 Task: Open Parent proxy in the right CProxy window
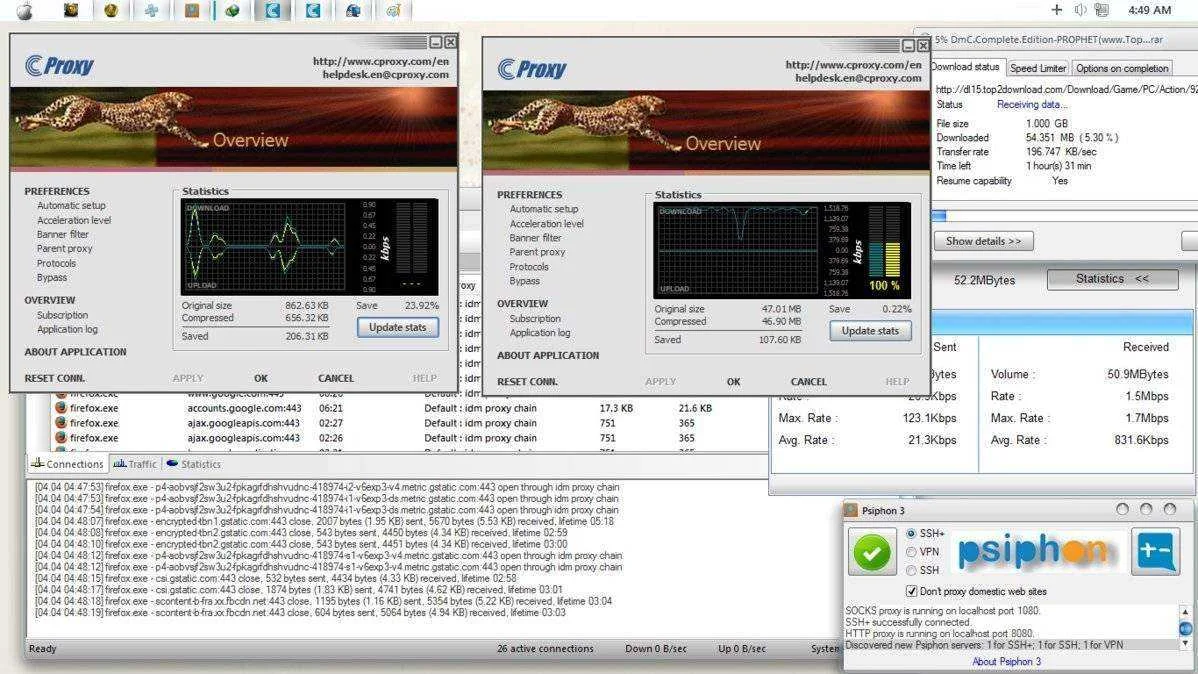537,252
